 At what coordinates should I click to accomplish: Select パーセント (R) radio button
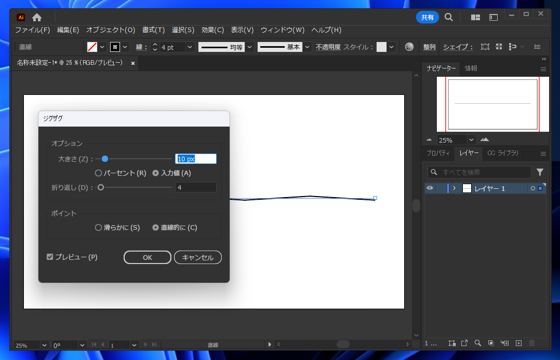[x=98, y=173]
